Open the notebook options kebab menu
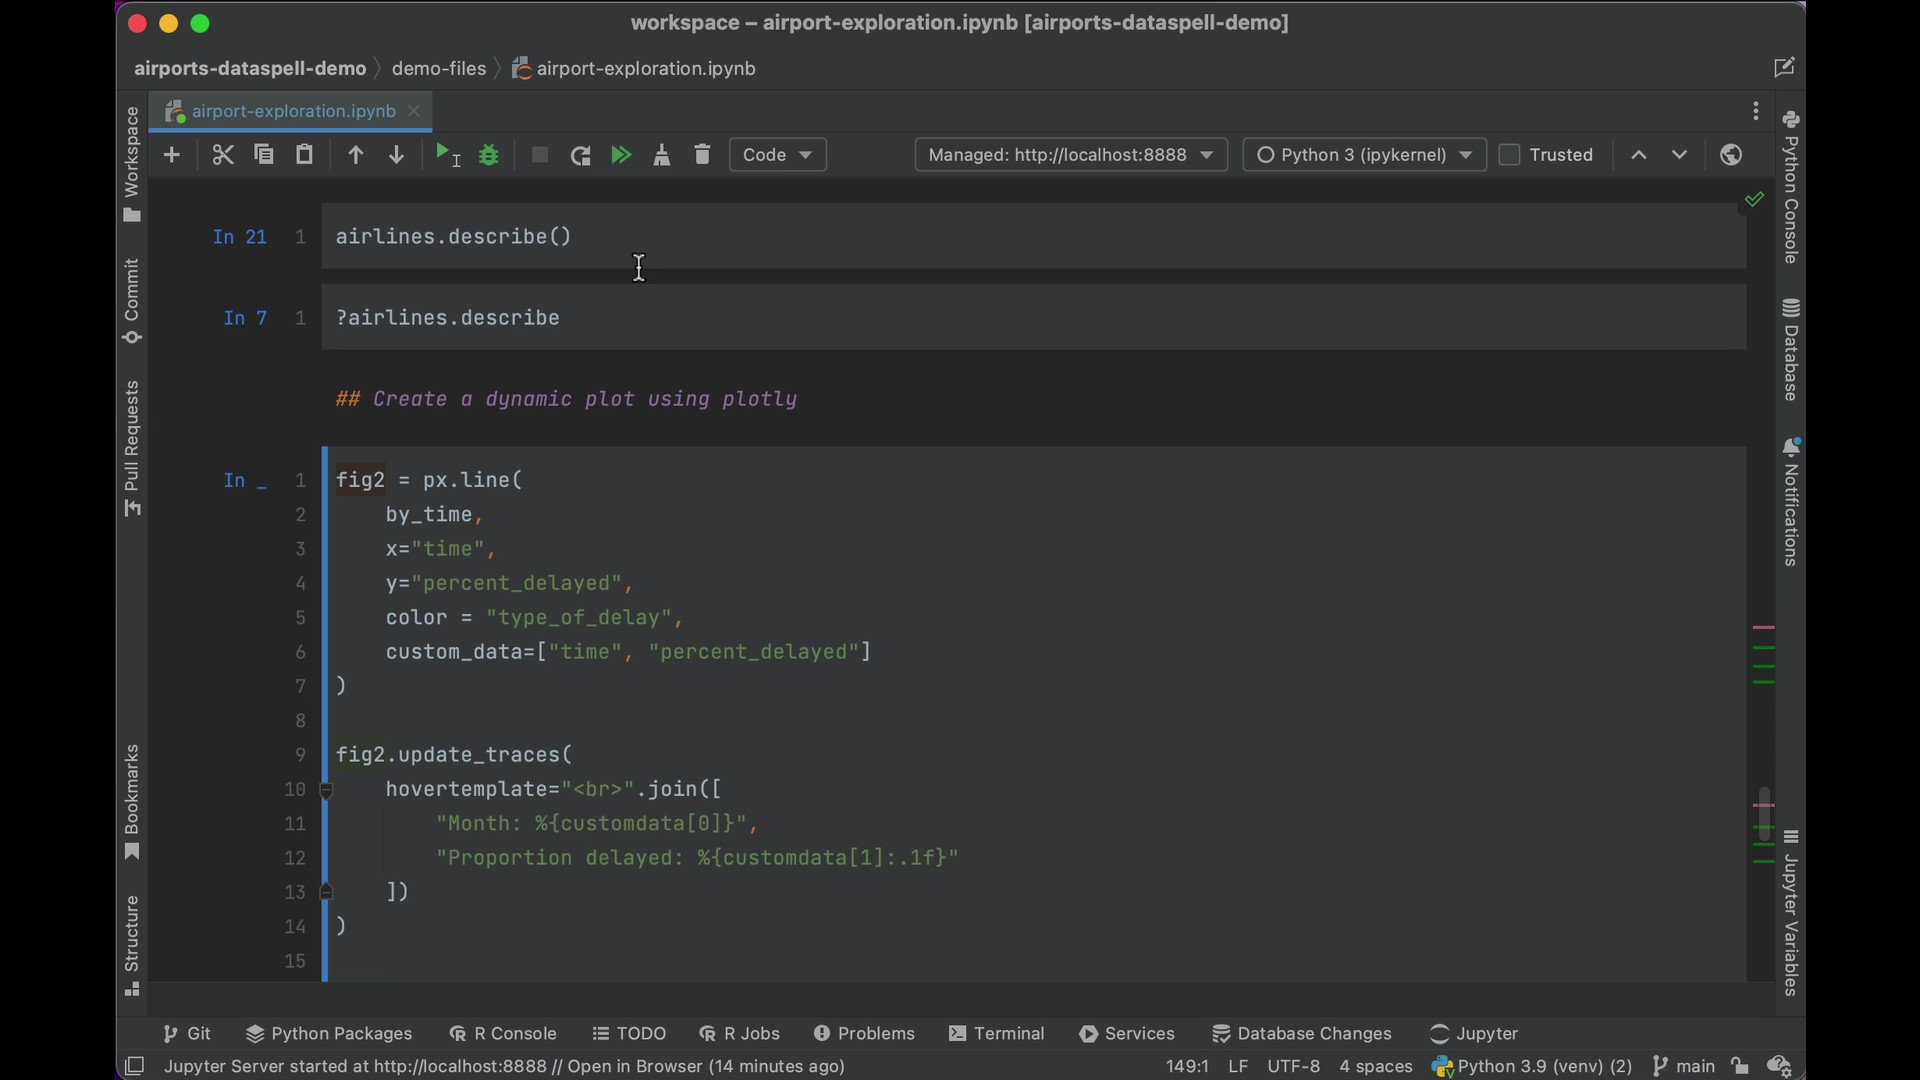This screenshot has height=1080, width=1920. [x=1756, y=111]
